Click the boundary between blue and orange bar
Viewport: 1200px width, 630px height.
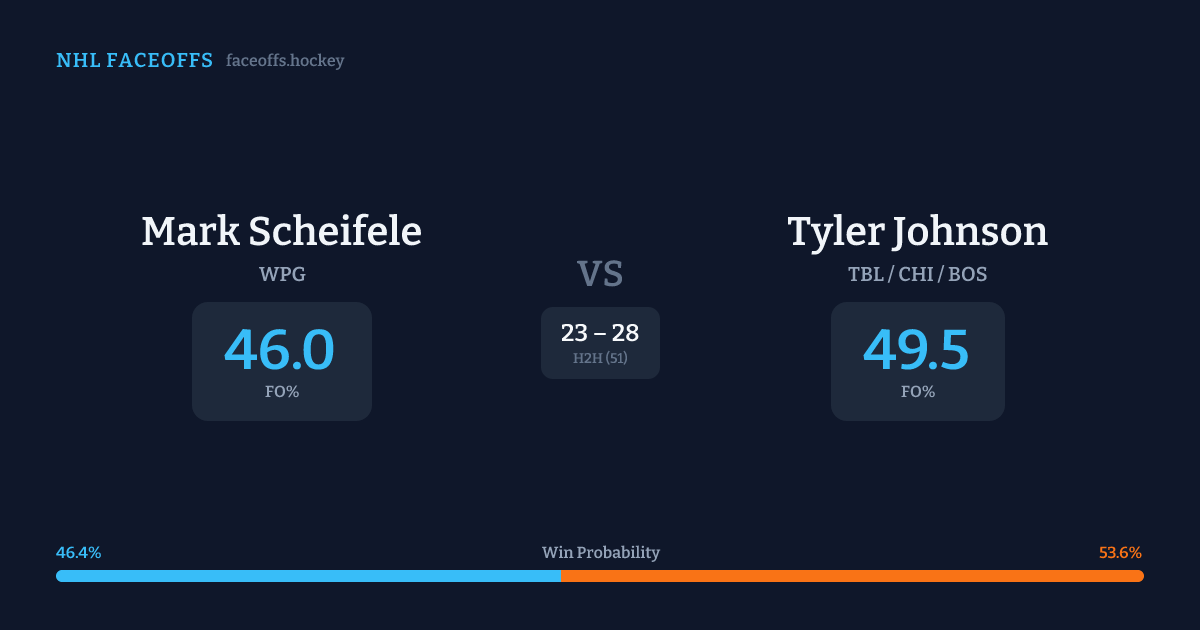click(561, 576)
